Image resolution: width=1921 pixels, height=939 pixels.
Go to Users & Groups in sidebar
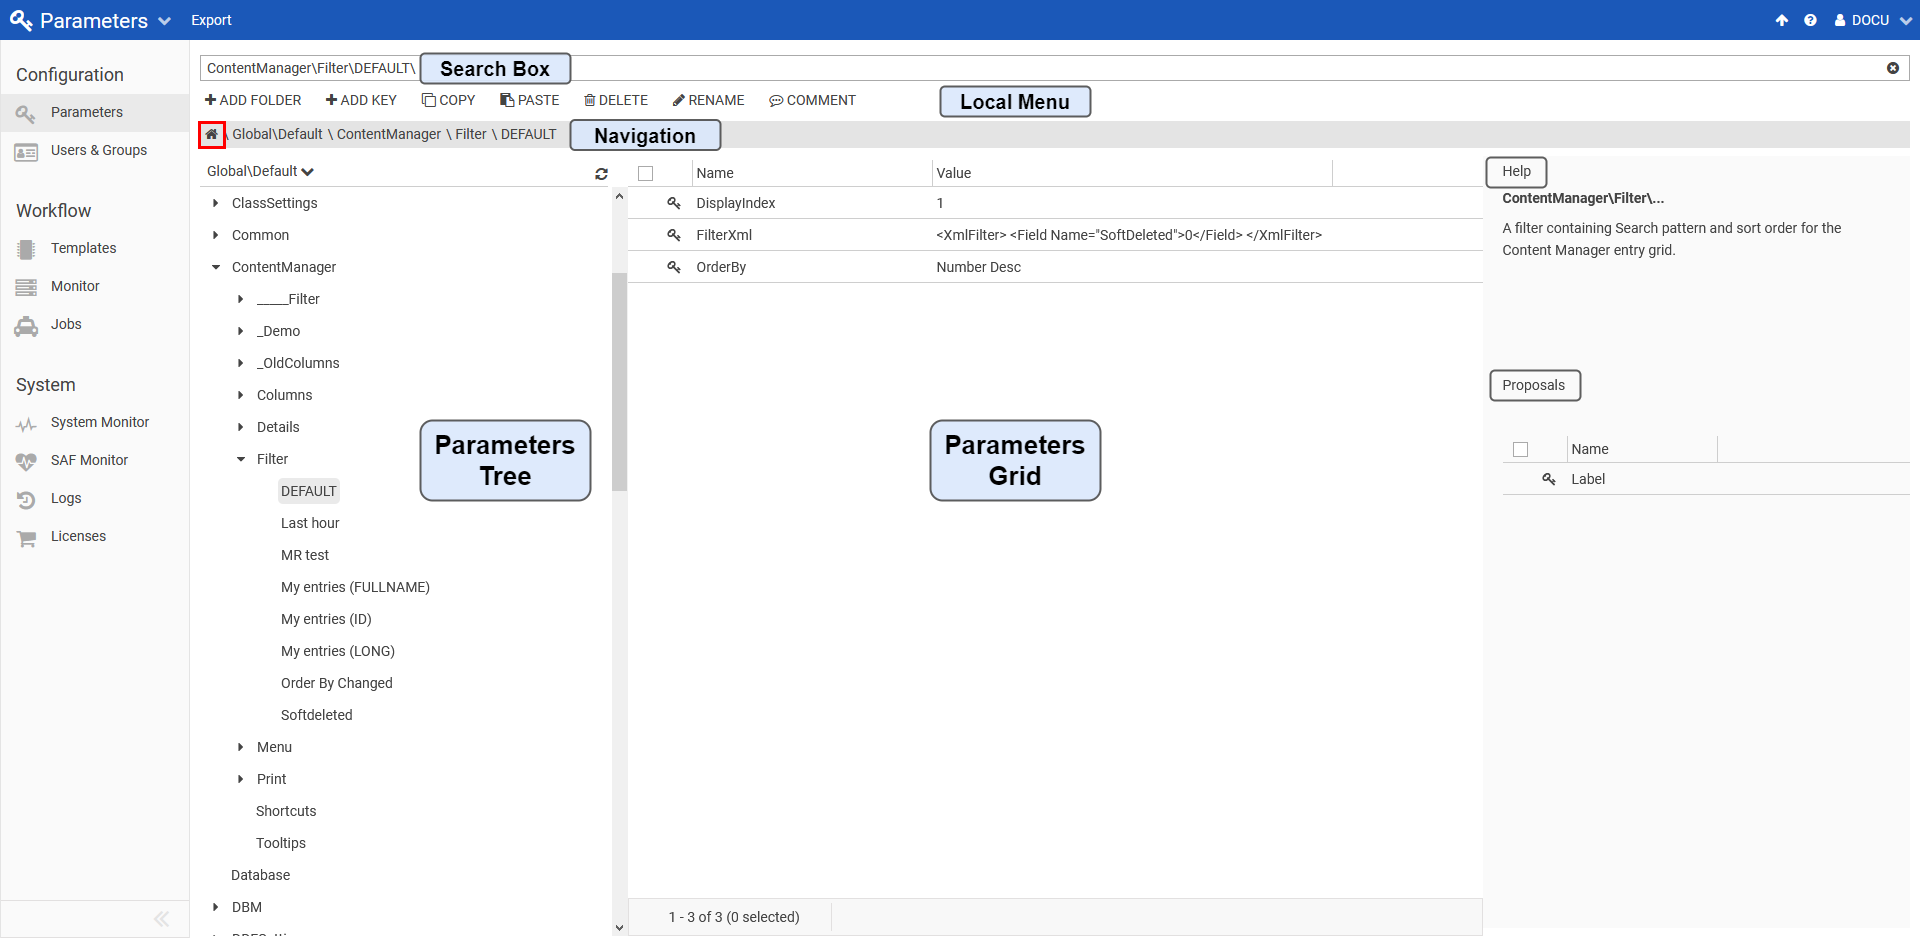98,150
